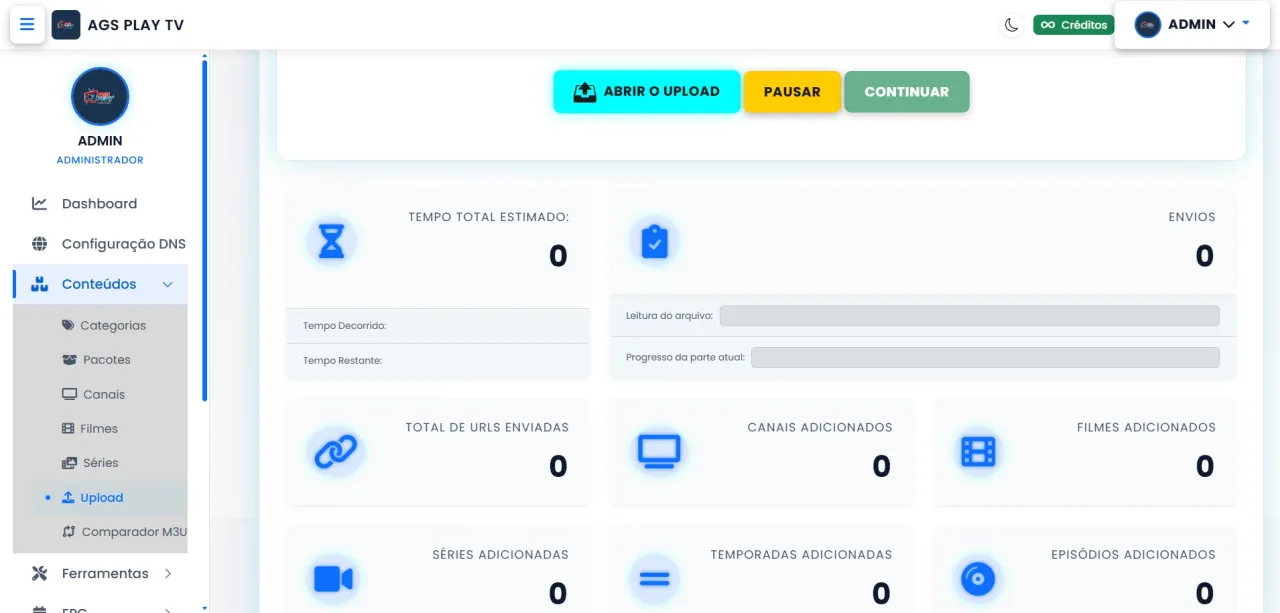Toggle dark mode with the moon icon
The width and height of the screenshot is (1280, 613).
(x=1012, y=25)
